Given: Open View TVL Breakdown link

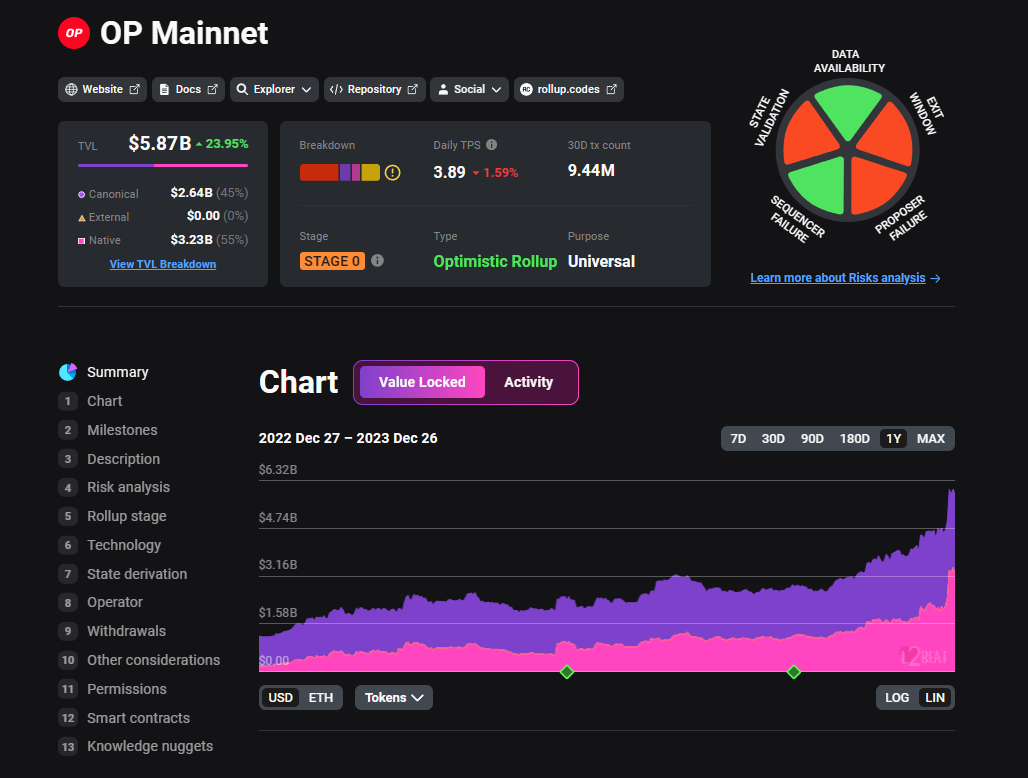Looking at the screenshot, I should (163, 264).
